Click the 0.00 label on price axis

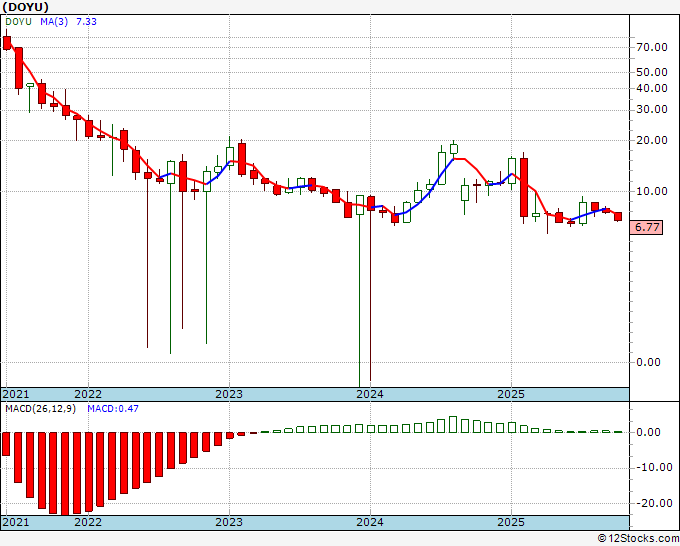tap(648, 362)
